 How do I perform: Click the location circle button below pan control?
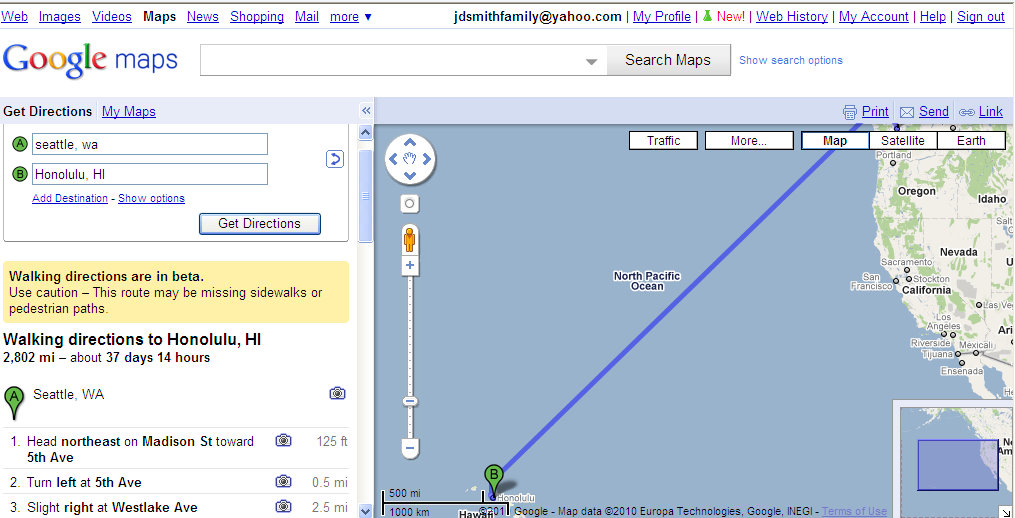[x=410, y=204]
